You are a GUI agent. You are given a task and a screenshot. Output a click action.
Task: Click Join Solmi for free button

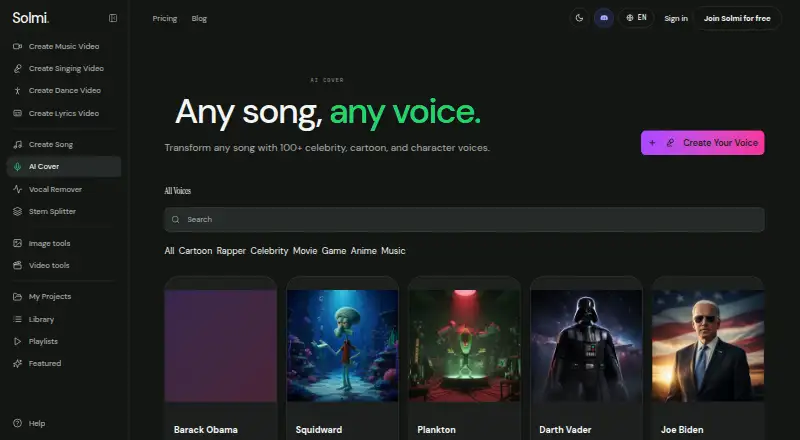pyautogui.click(x=737, y=18)
